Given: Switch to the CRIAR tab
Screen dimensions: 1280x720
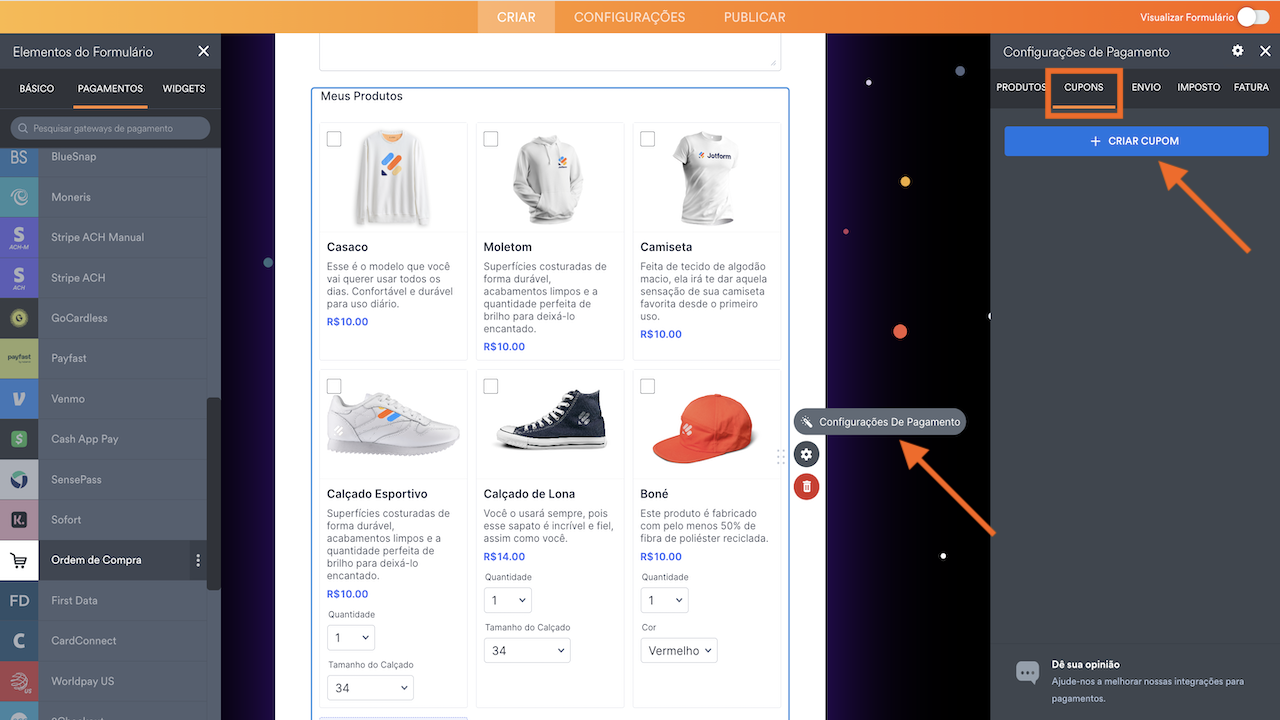Looking at the screenshot, I should [516, 17].
